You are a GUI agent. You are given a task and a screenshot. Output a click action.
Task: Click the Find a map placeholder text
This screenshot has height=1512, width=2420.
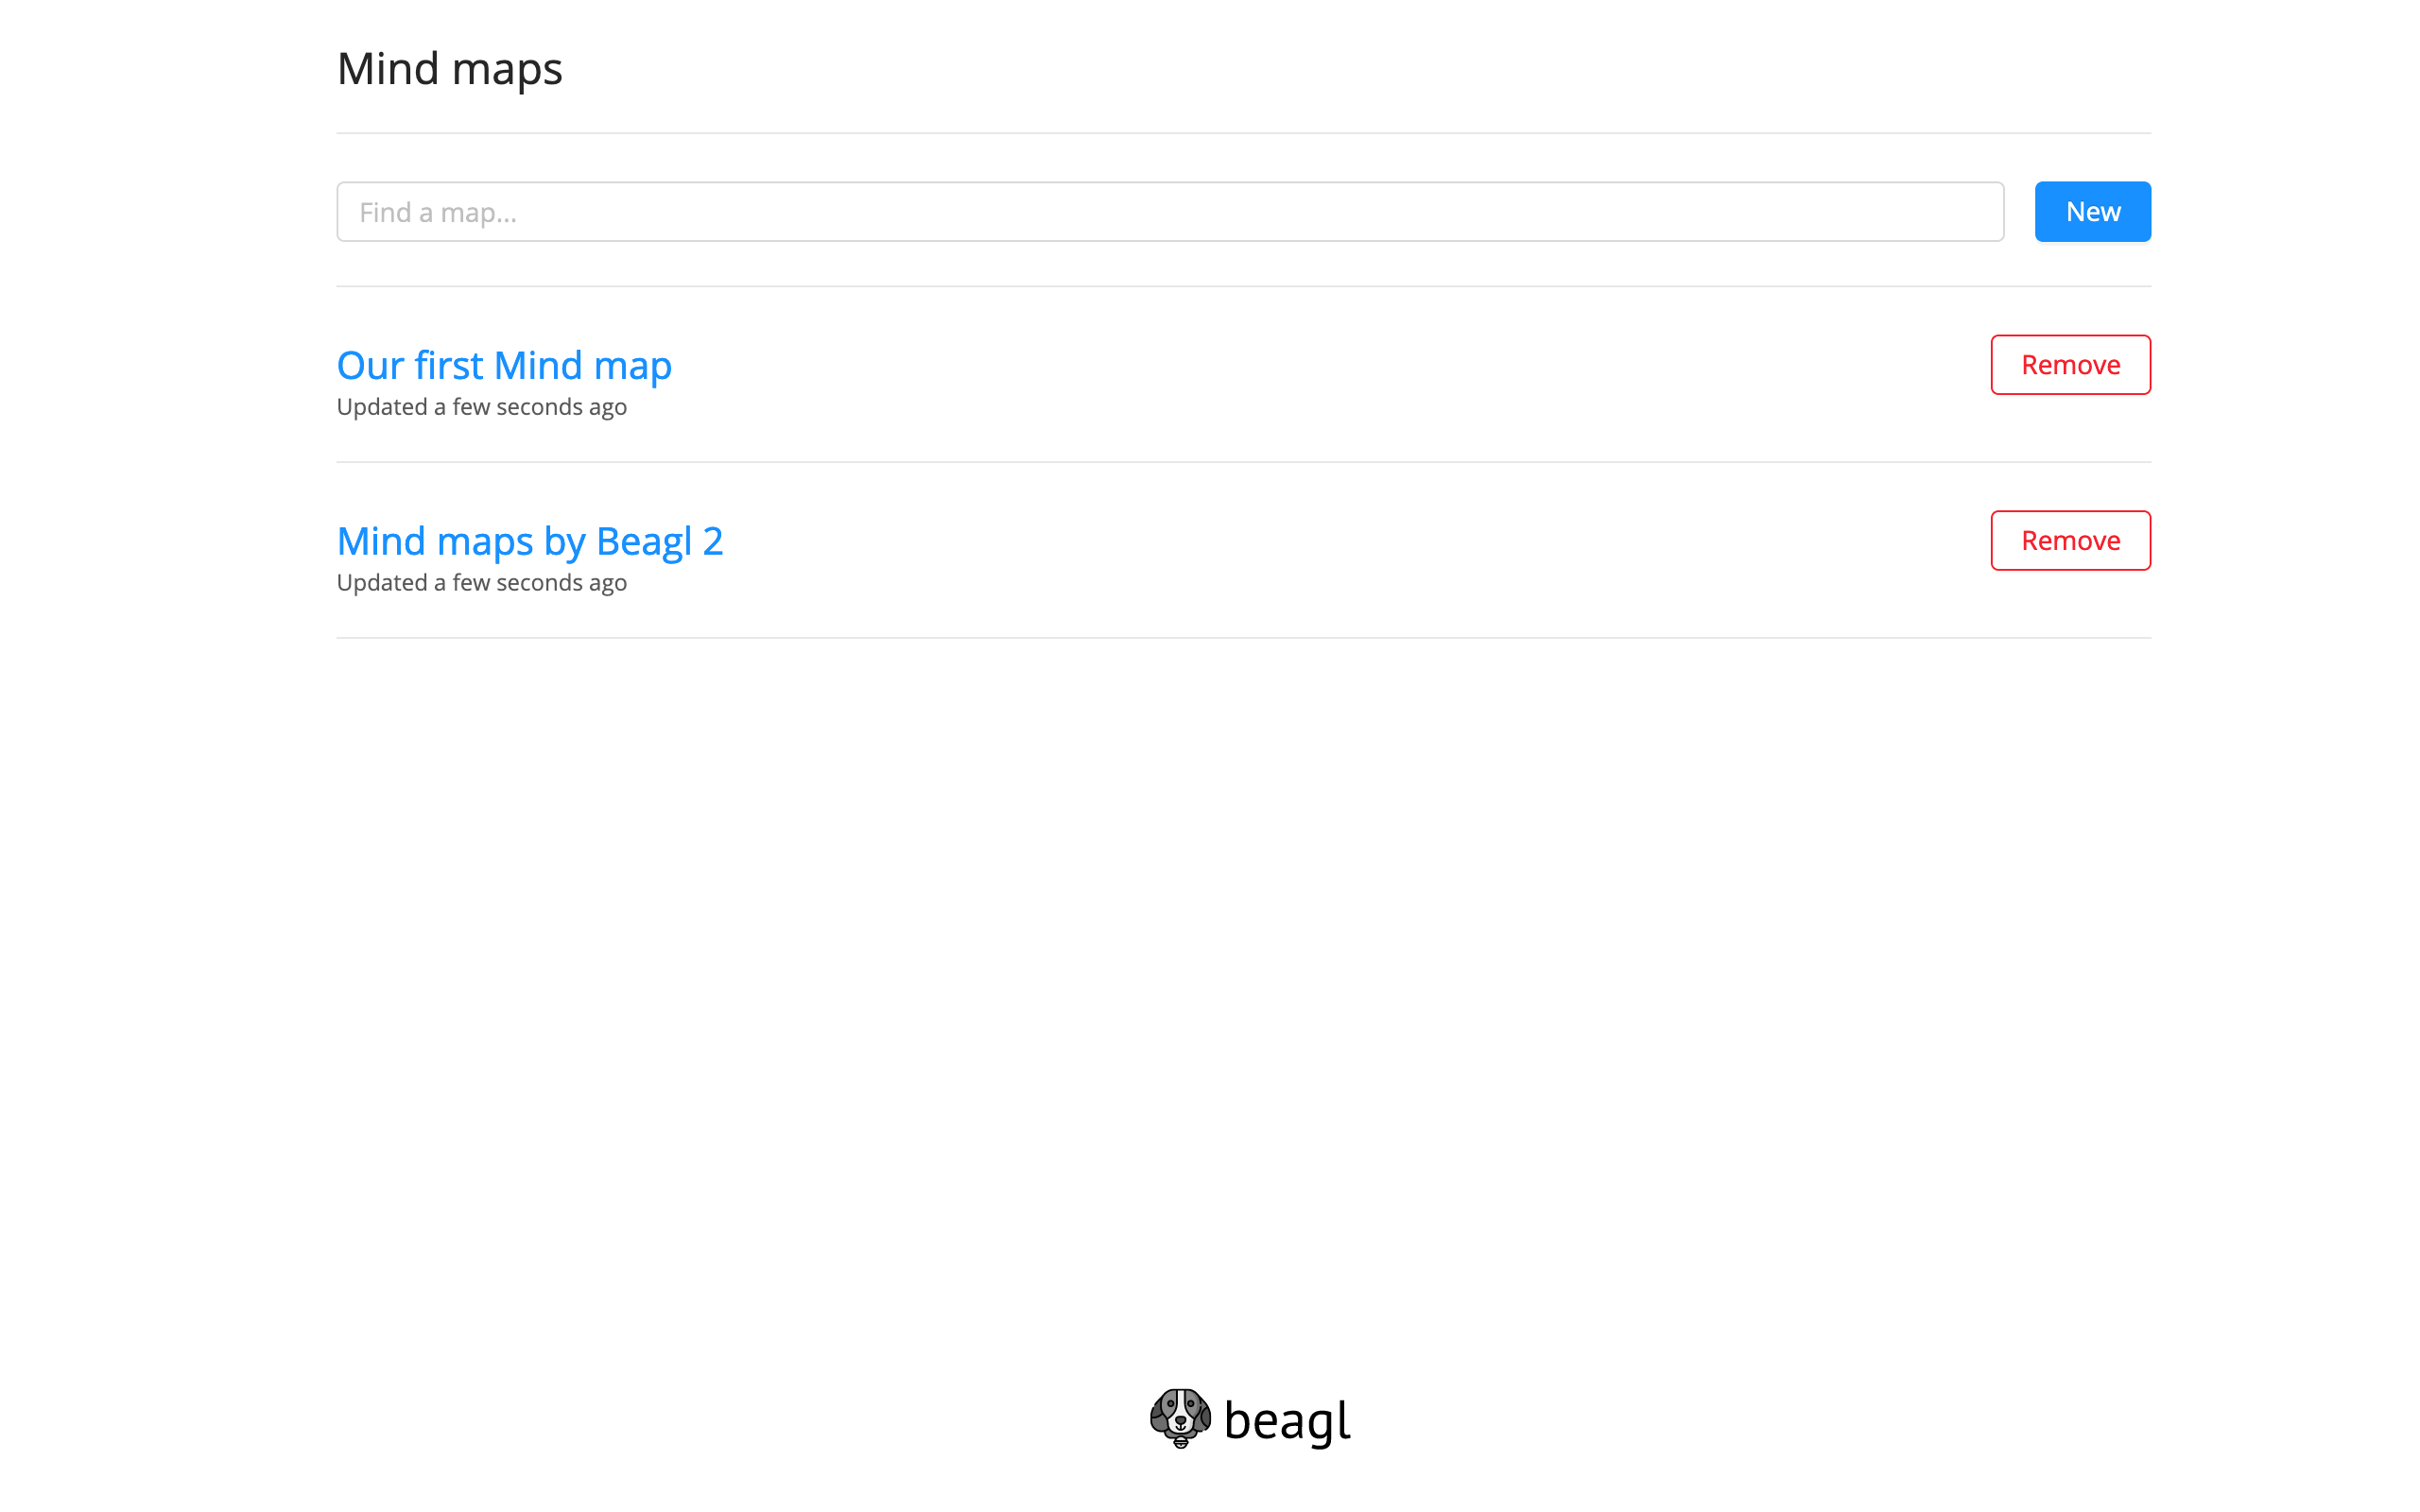pyautogui.click(x=438, y=213)
